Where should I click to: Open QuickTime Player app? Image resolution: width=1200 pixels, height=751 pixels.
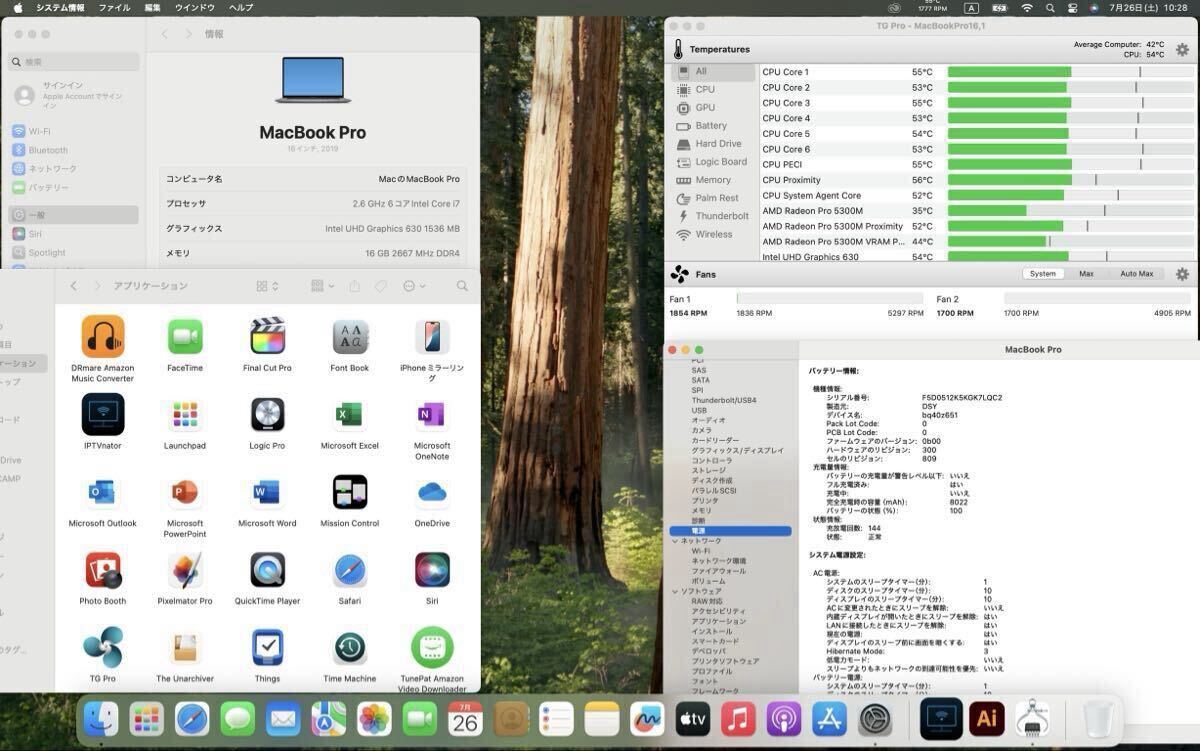point(267,570)
